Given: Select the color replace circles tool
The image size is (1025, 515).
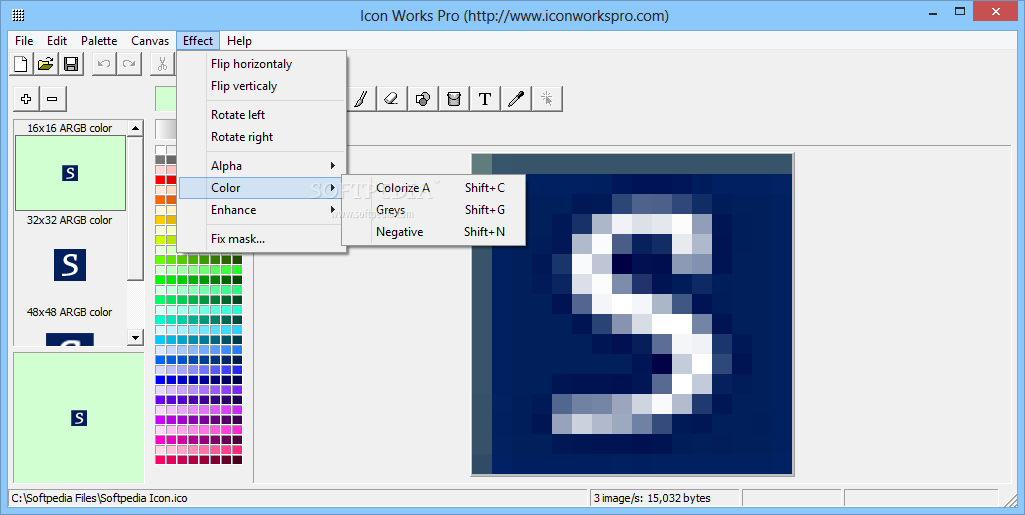Looking at the screenshot, I should (x=423, y=99).
